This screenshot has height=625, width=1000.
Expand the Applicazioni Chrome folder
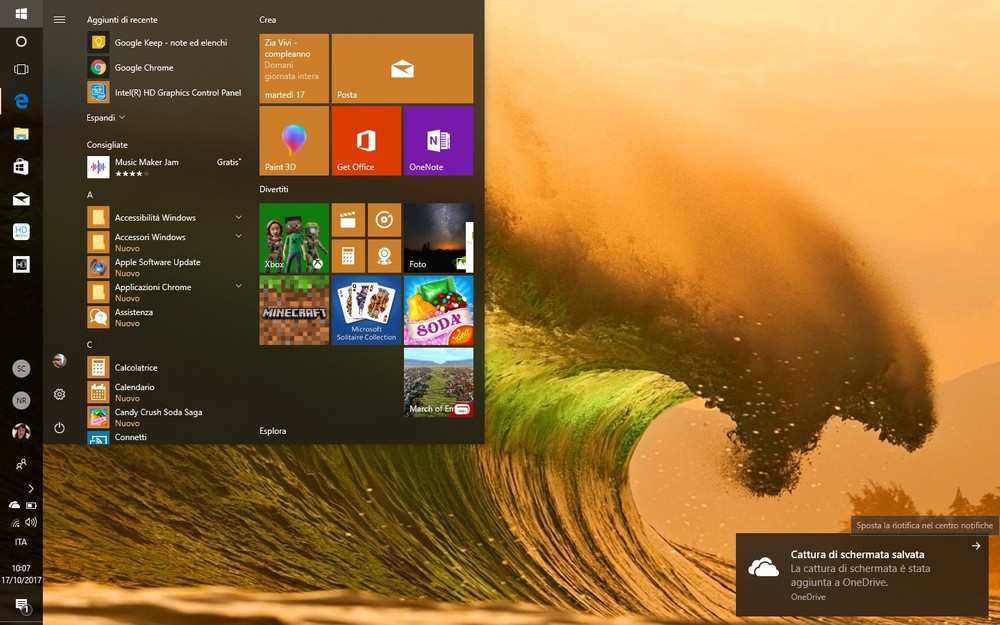[x=238, y=287]
